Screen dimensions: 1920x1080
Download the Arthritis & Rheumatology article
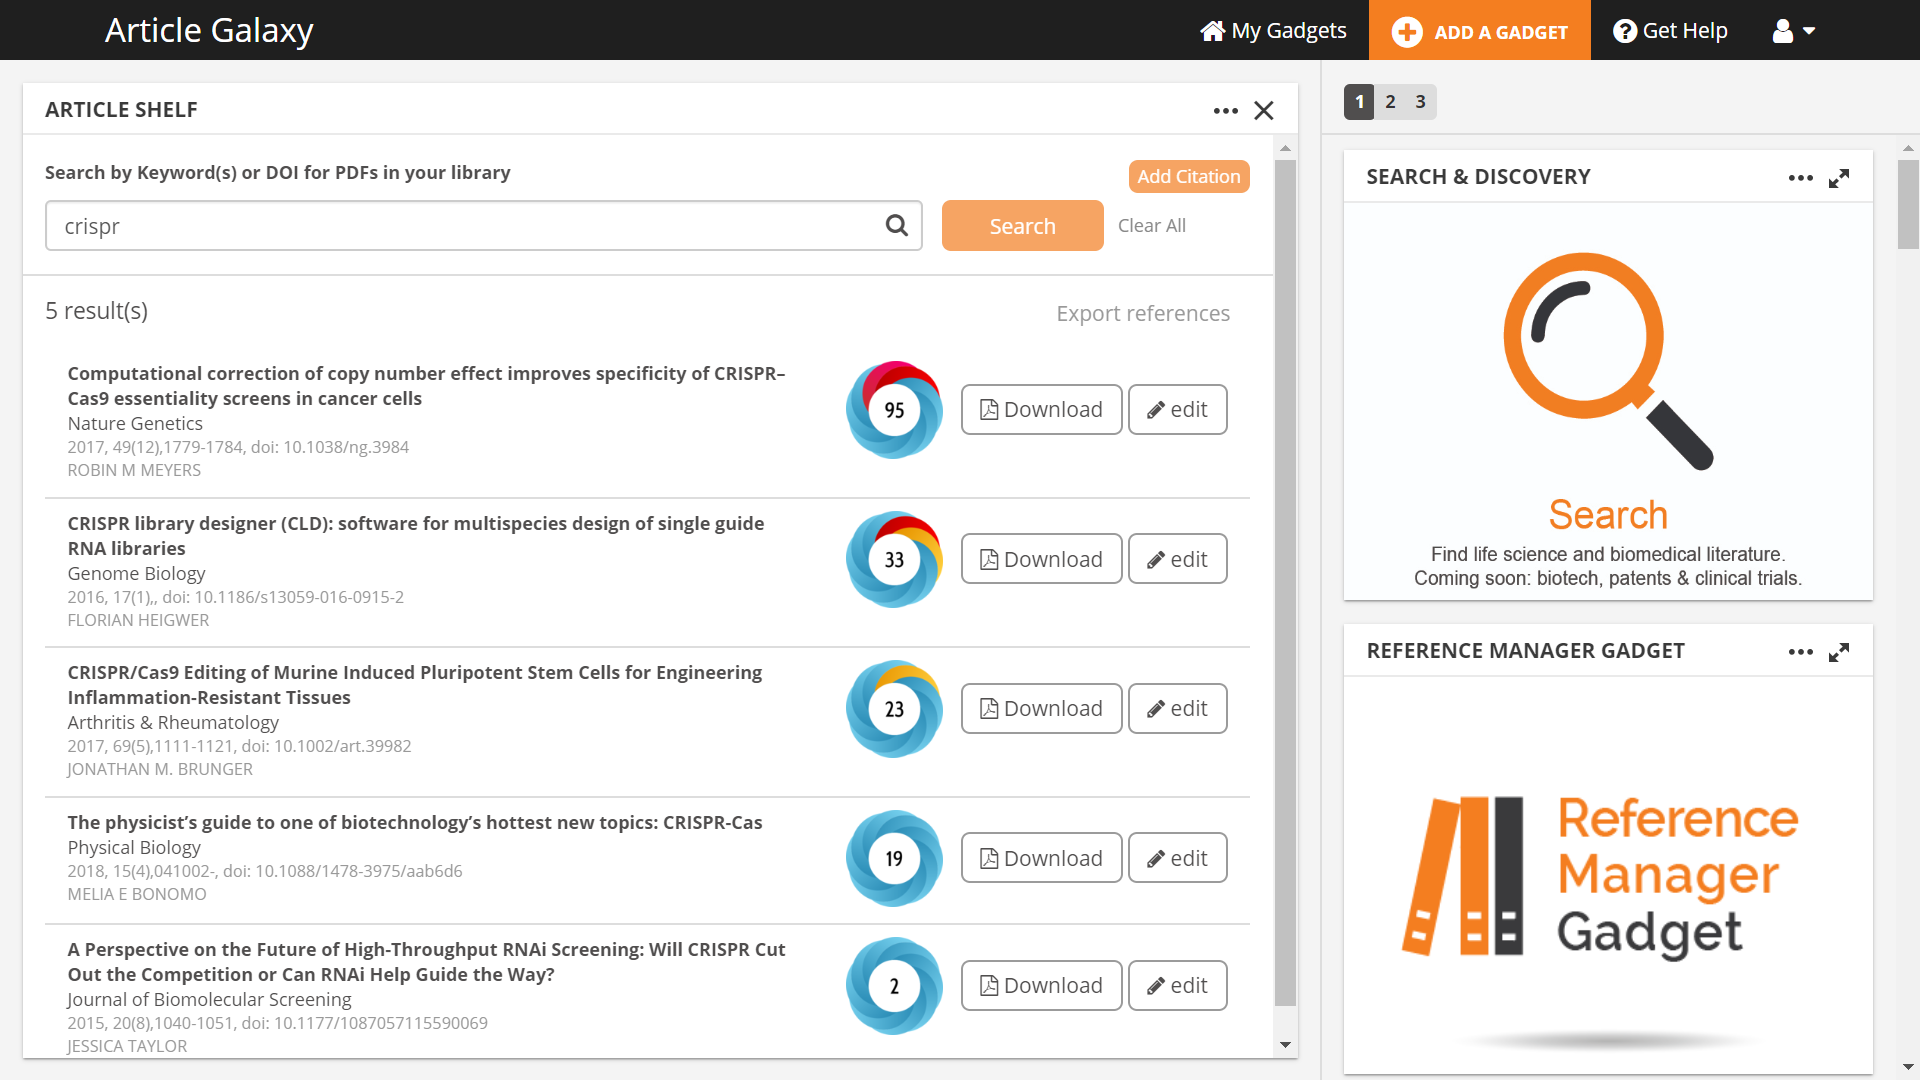(x=1041, y=709)
